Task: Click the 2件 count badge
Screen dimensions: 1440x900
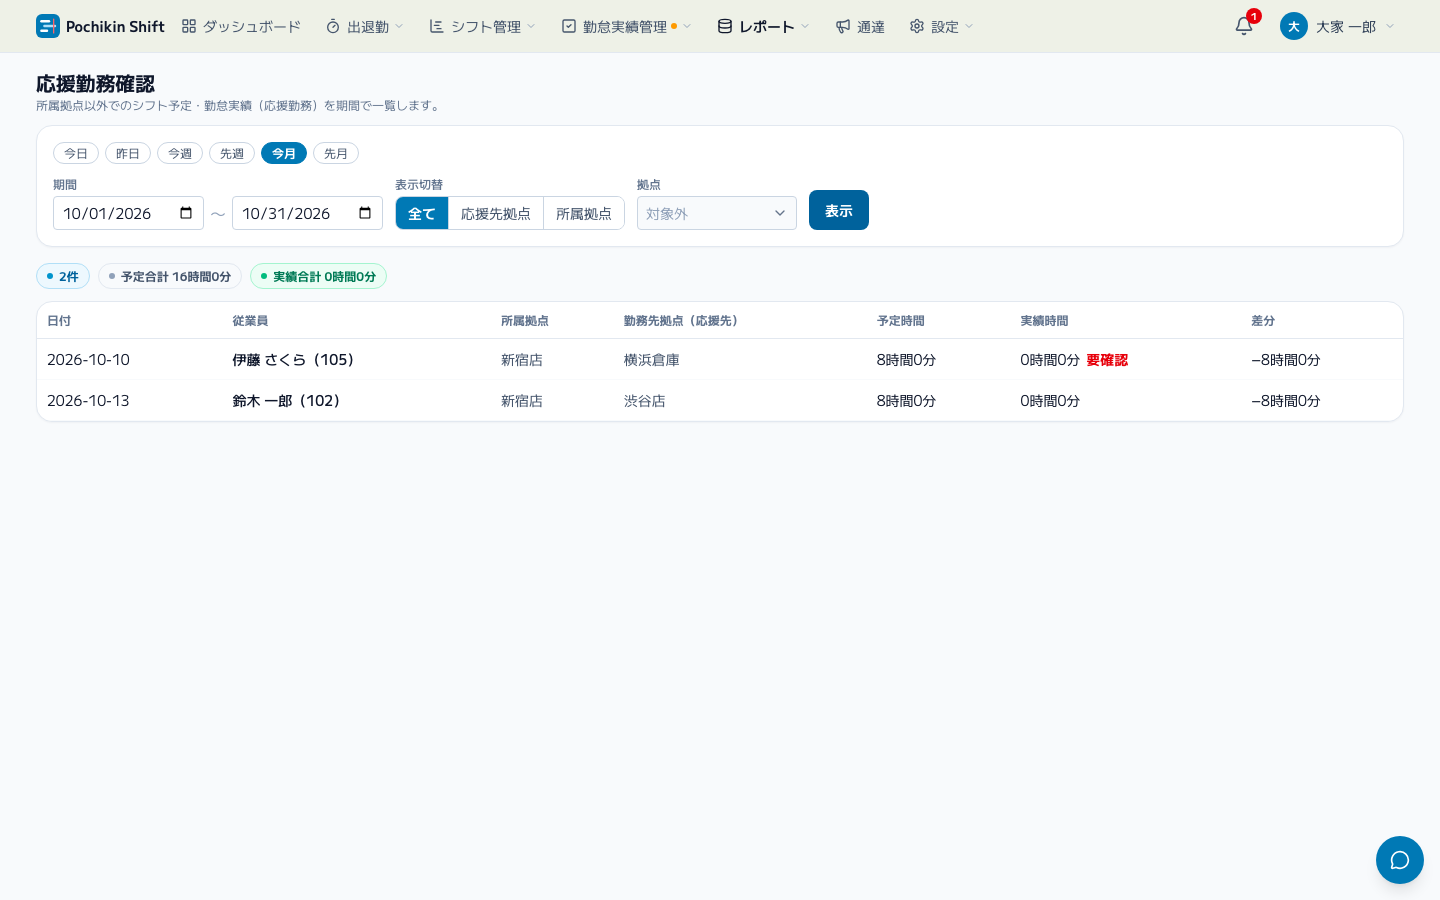Action: pyautogui.click(x=63, y=276)
